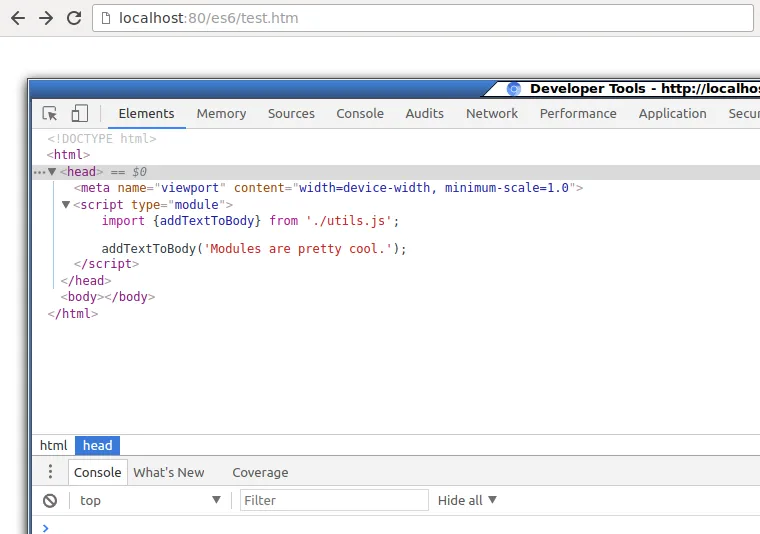The height and width of the screenshot is (534, 760).
Task: Focus the localhost:80/es6/test.htm address bar
Action: click(423, 18)
